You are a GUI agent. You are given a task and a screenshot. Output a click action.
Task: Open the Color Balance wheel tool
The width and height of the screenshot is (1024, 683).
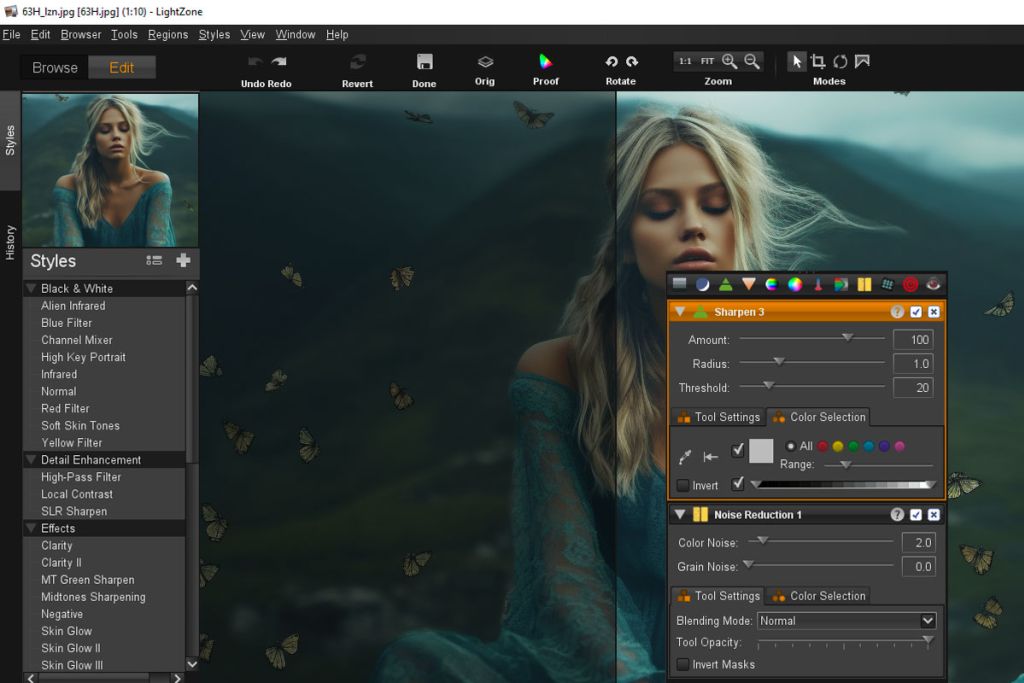(x=796, y=283)
